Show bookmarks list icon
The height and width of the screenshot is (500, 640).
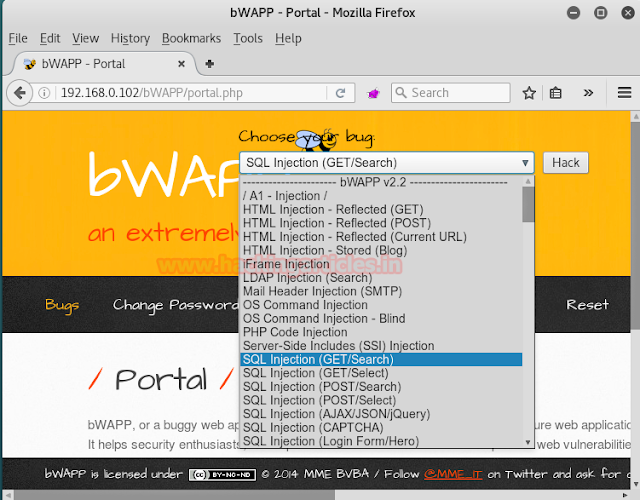(555, 93)
